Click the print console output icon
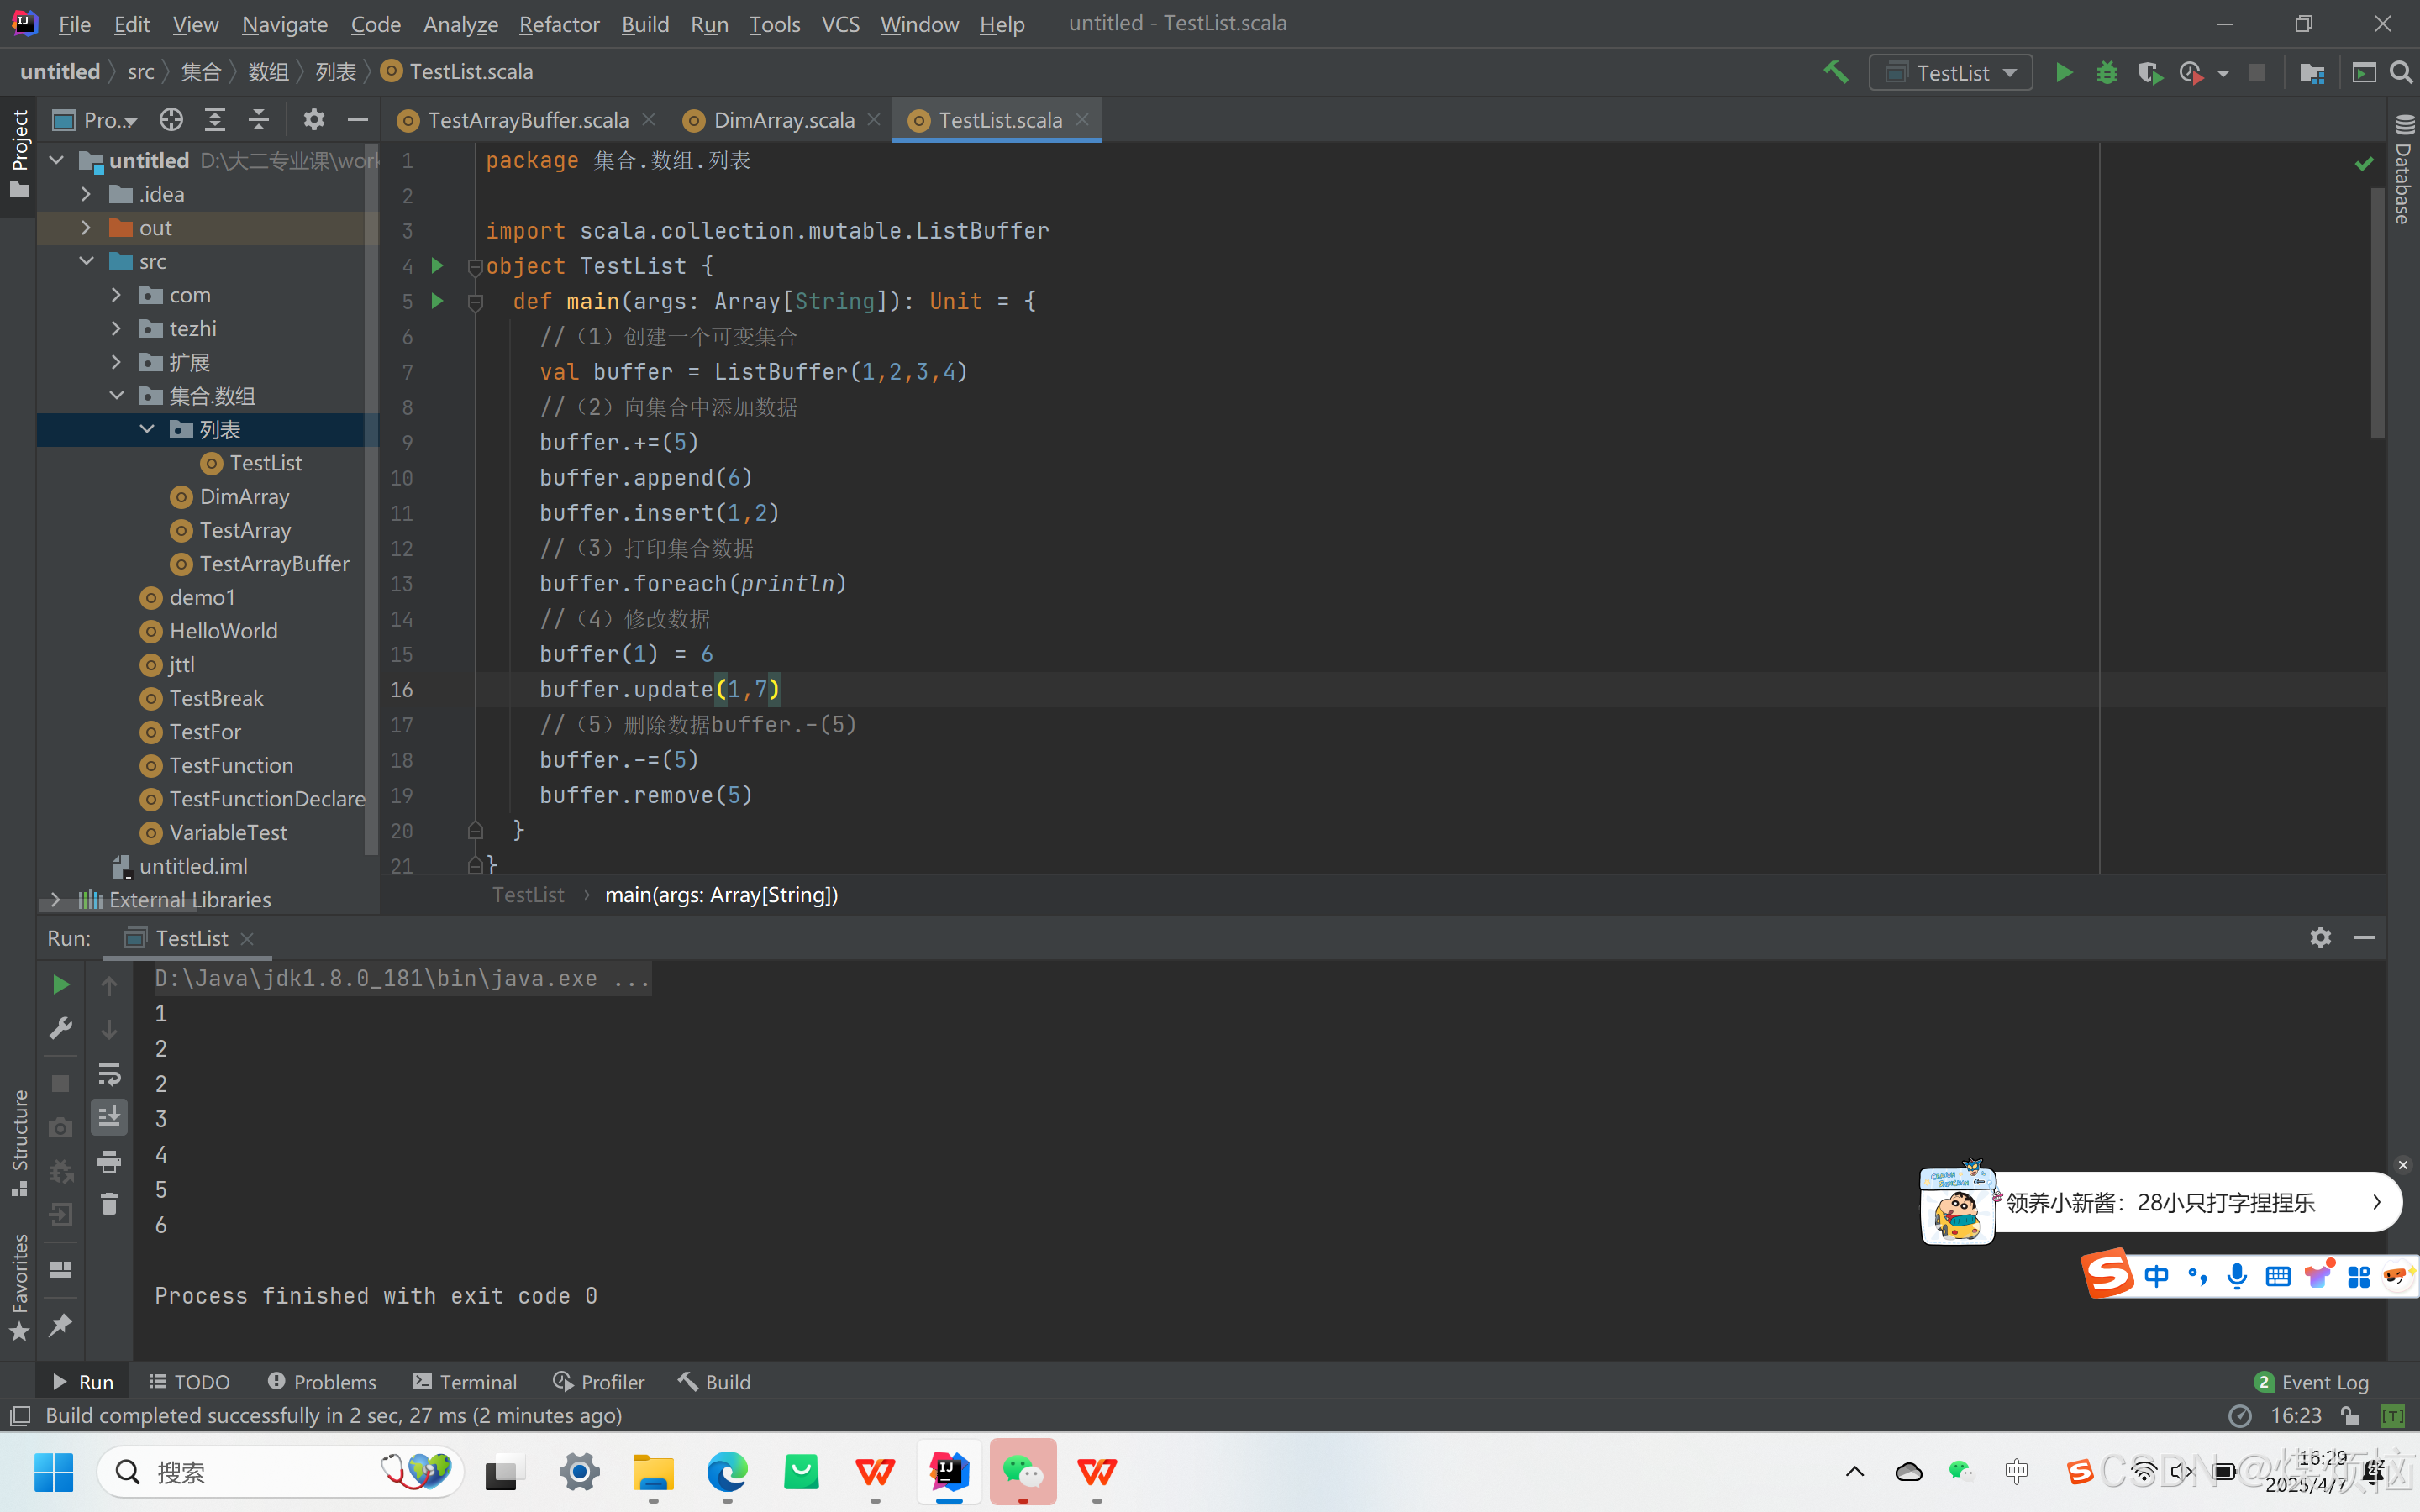Image resolution: width=2420 pixels, height=1512 pixels. pos(109,1161)
